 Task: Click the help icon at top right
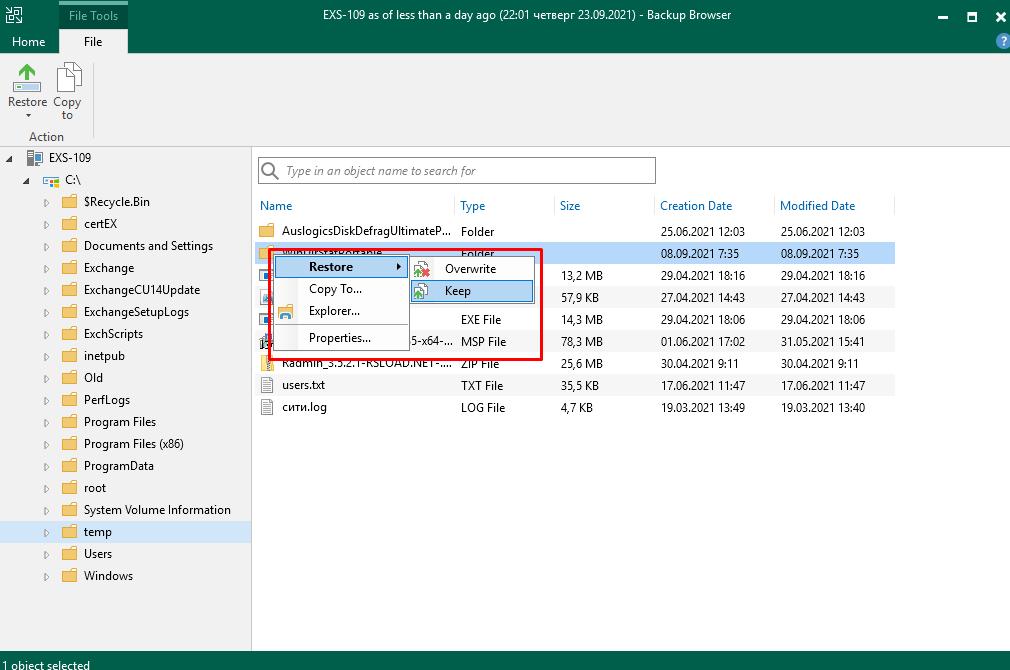point(1002,41)
